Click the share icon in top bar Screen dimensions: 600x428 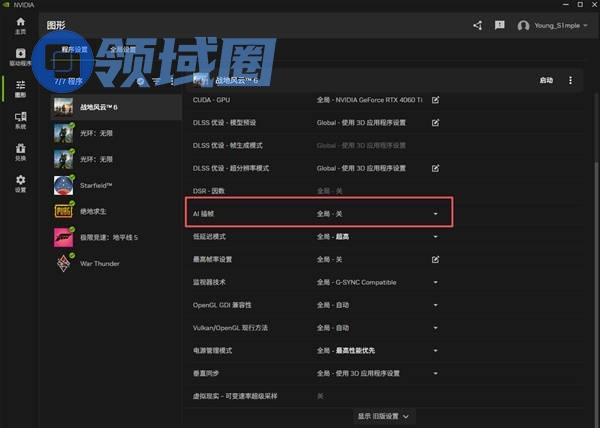477,25
